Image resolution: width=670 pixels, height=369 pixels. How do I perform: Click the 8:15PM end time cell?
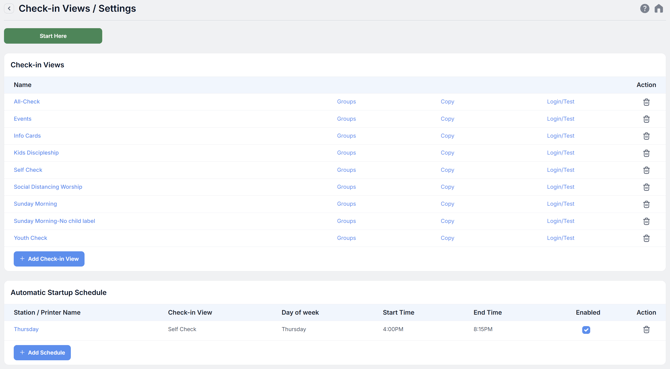[483, 329]
